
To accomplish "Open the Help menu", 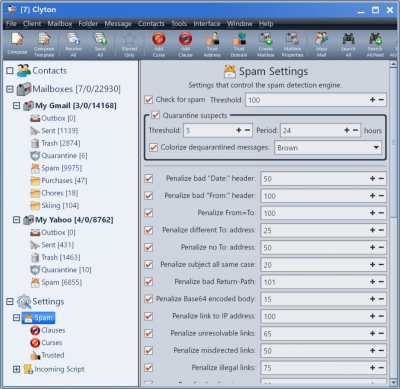I will pyautogui.click(x=266, y=24).
